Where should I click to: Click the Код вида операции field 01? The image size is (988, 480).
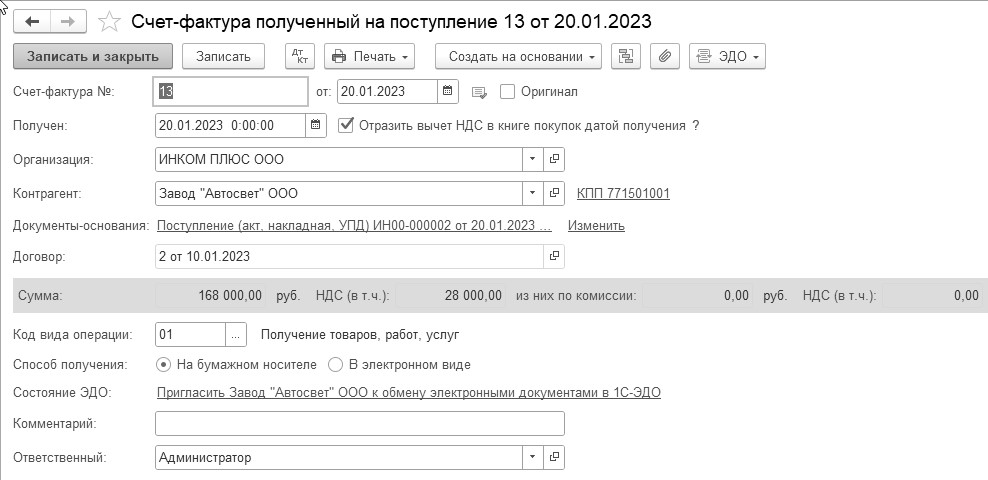coord(190,334)
